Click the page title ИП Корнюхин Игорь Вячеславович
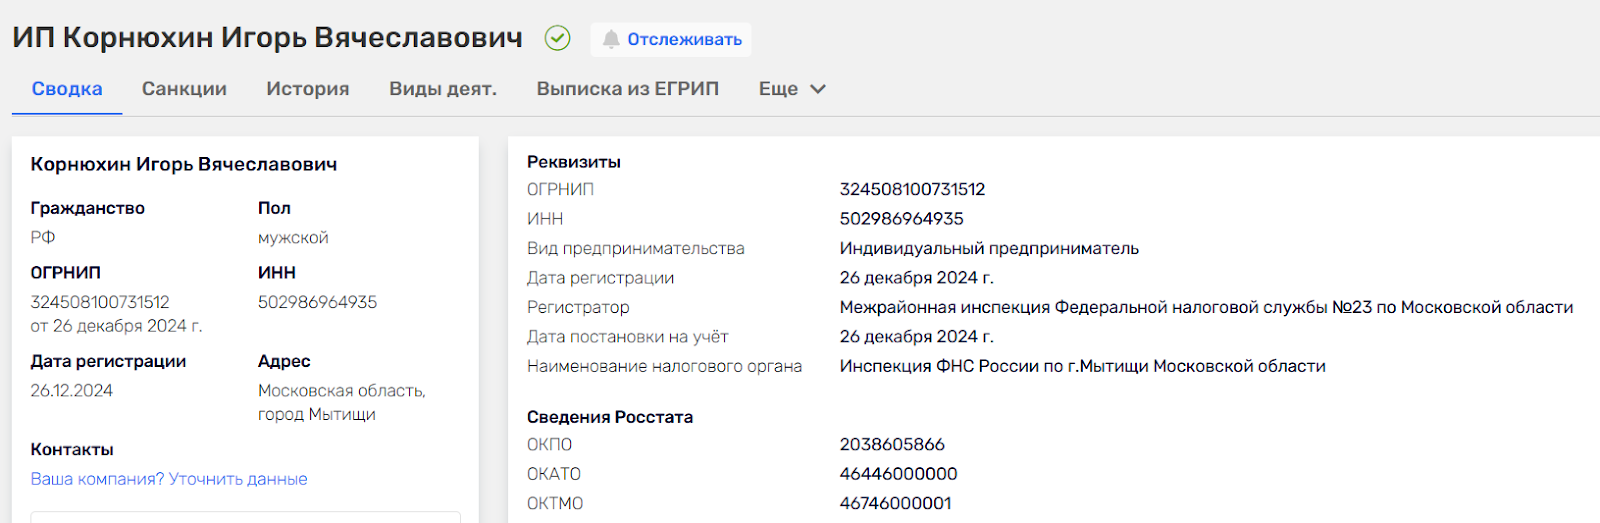 click(267, 38)
